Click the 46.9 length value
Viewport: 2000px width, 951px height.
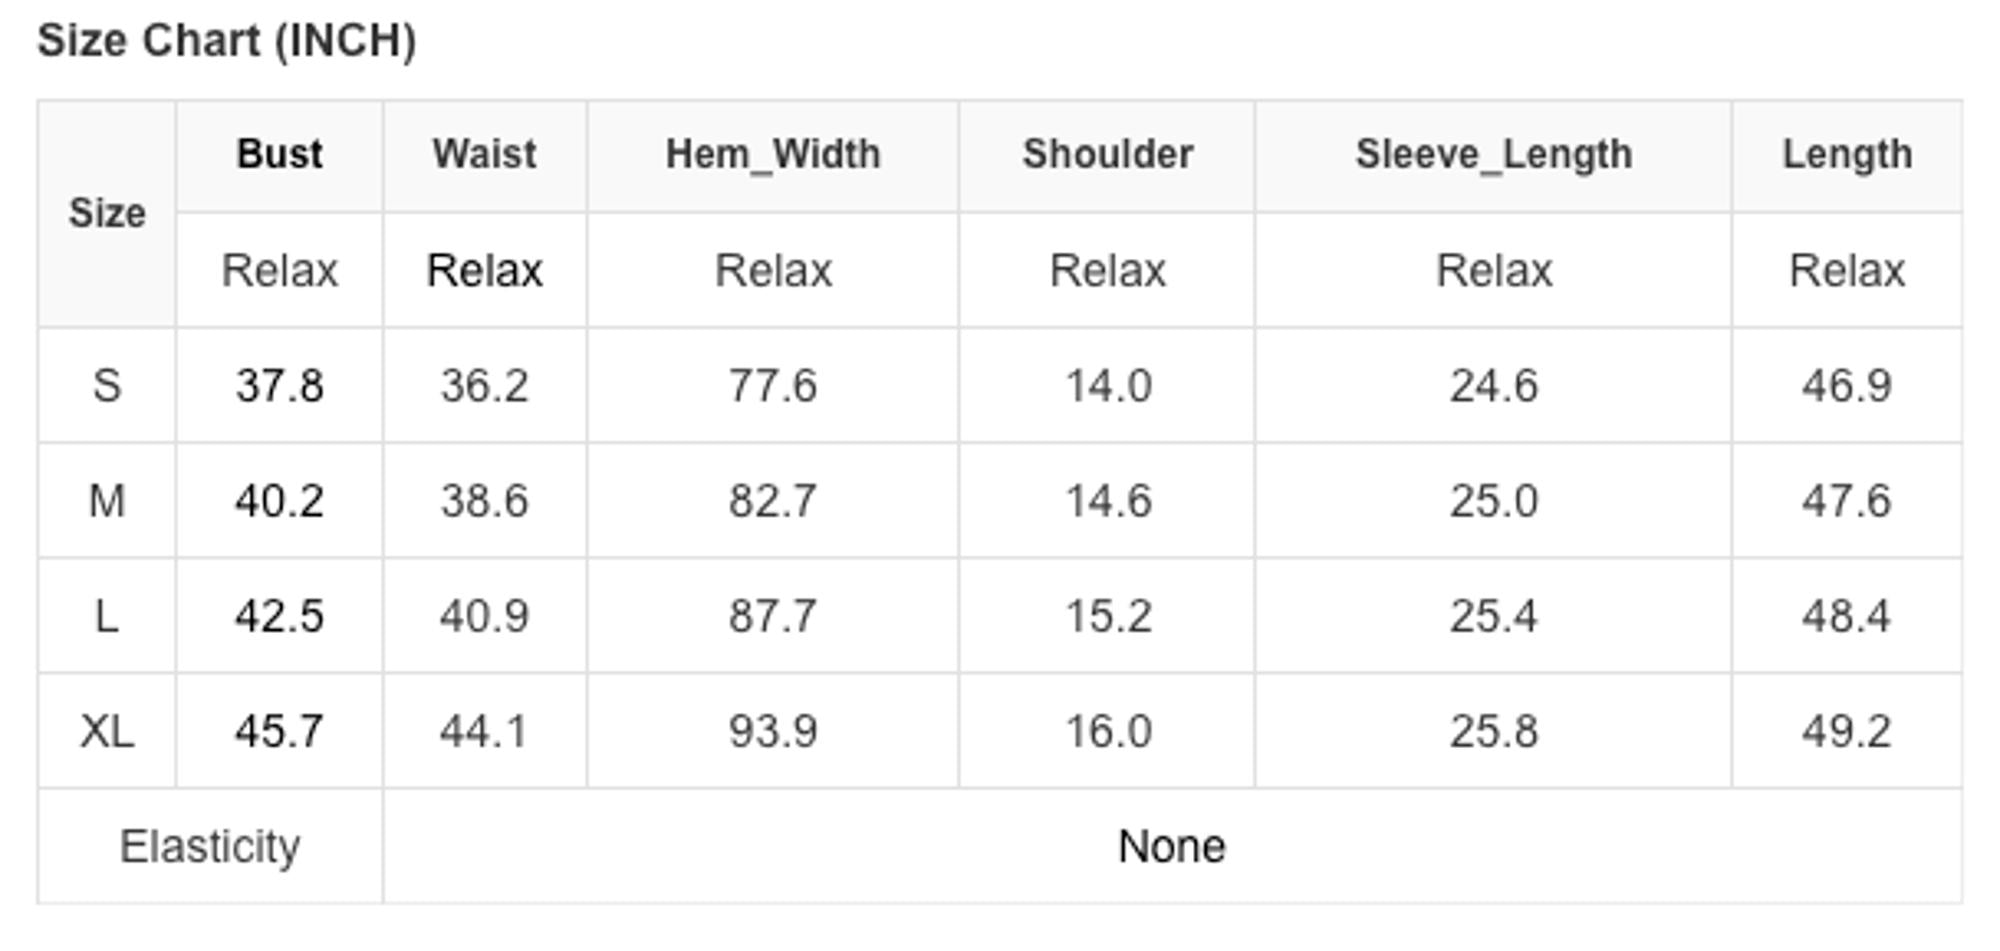(1846, 385)
